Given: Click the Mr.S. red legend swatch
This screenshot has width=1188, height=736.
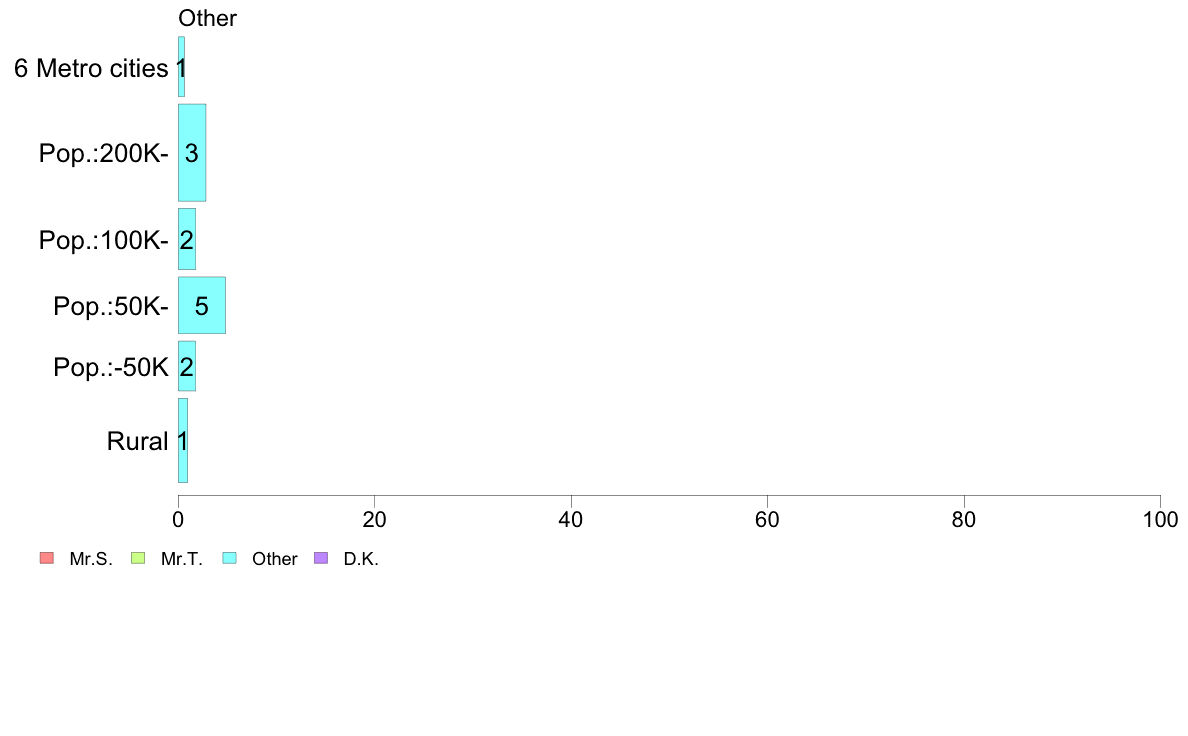Looking at the screenshot, I should [47, 559].
